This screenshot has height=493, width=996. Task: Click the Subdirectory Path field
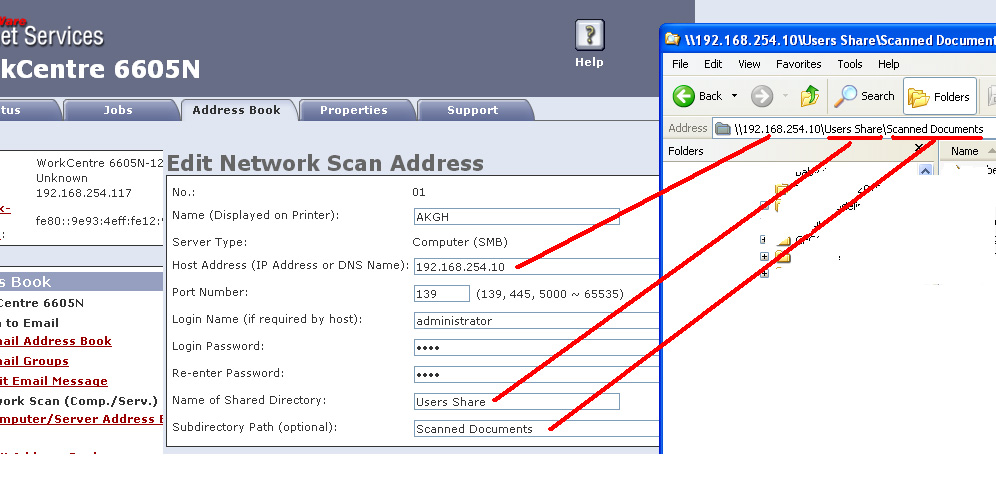pyautogui.click(x=537, y=429)
